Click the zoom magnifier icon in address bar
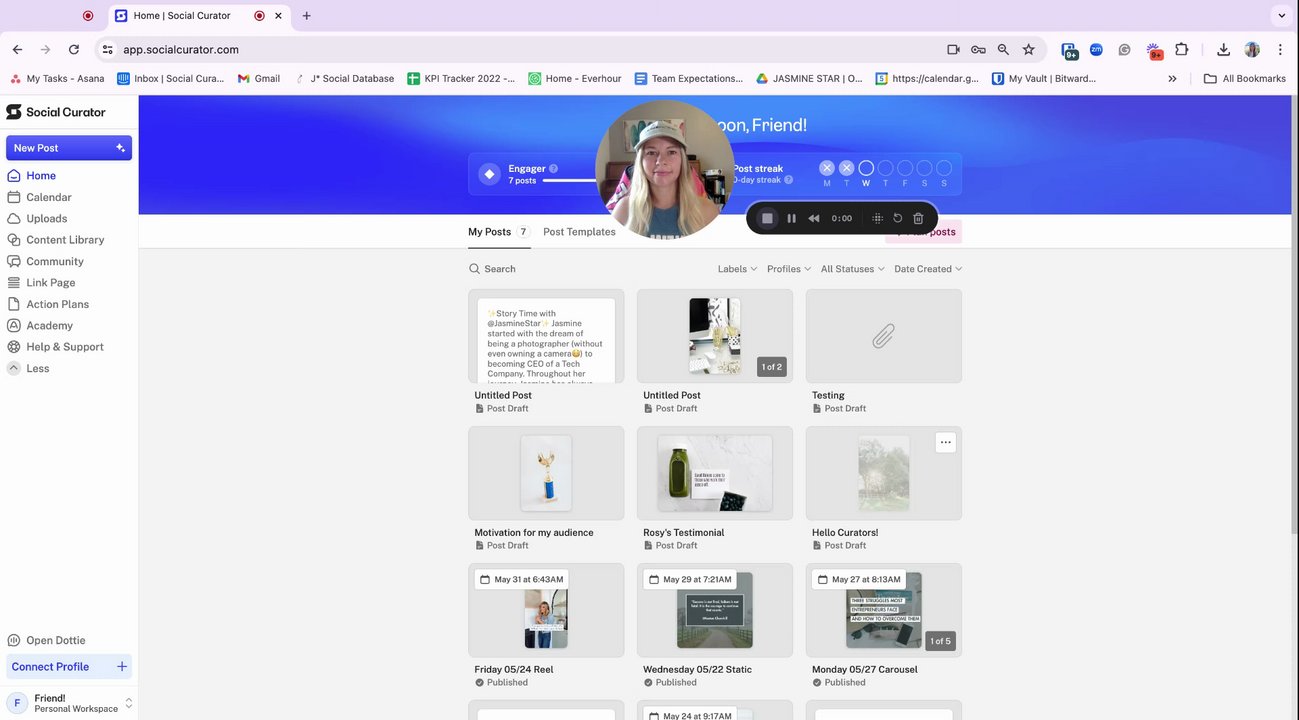The image size is (1299, 720). (1003, 49)
